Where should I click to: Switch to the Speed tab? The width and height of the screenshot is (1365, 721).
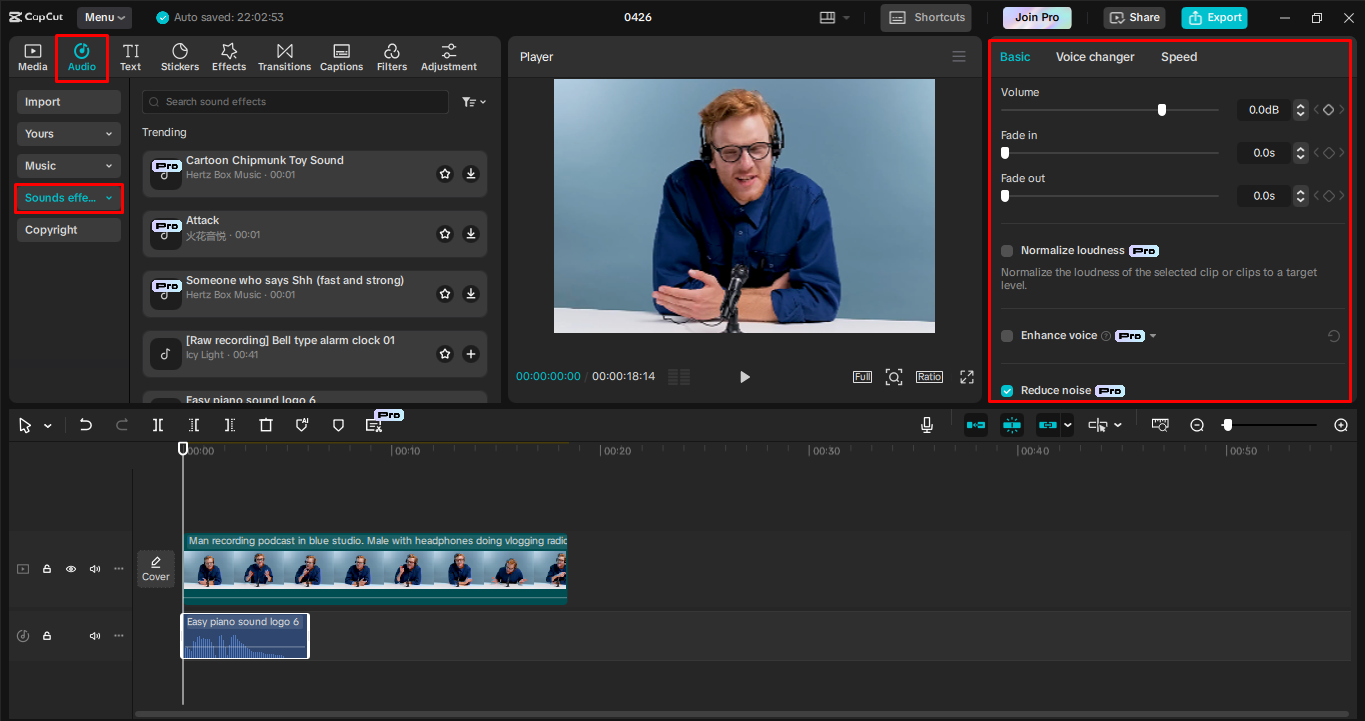pyautogui.click(x=1179, y=57)
